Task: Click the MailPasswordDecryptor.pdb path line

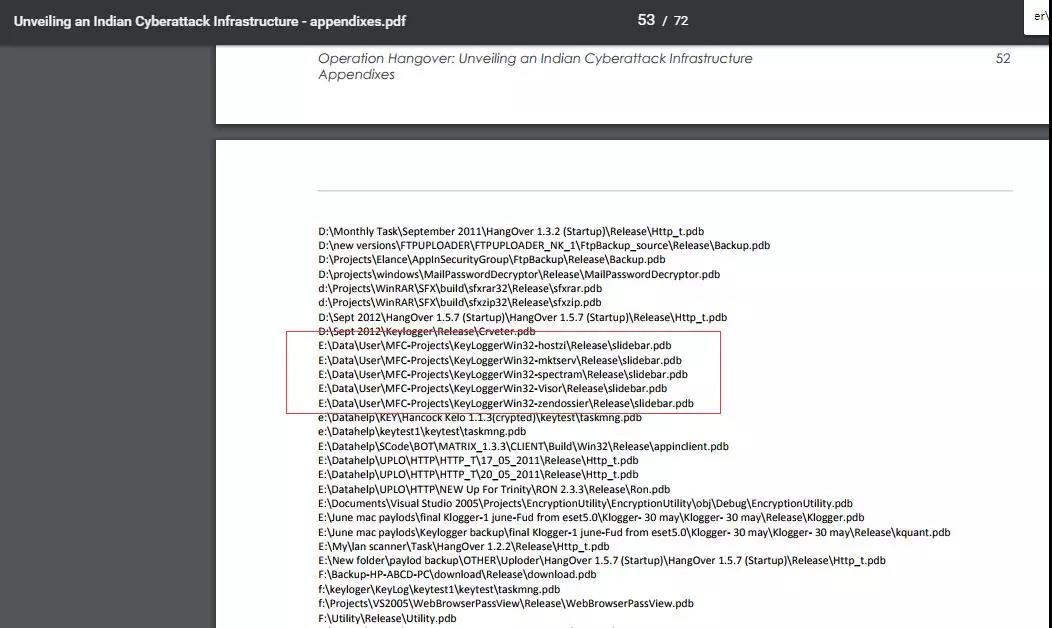Action: tap(519, 274)
